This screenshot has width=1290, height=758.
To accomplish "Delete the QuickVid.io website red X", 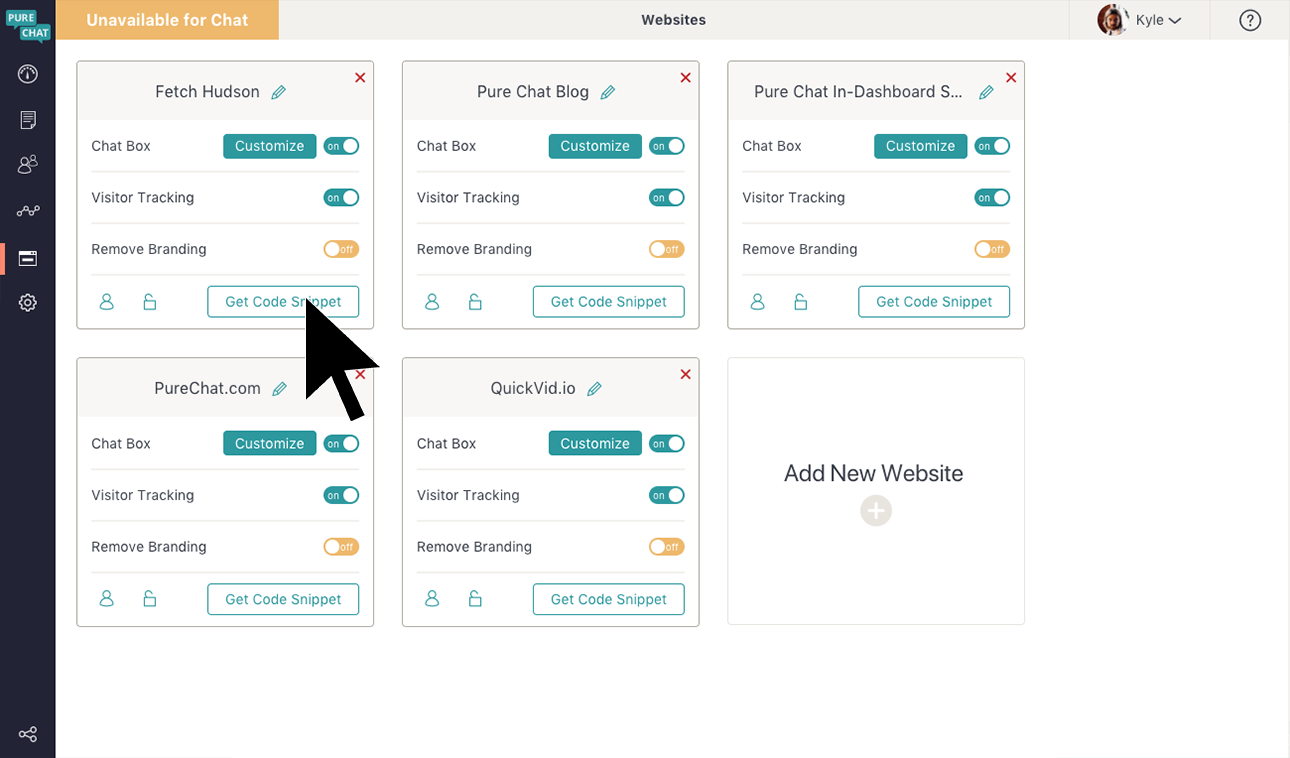I will click(686, 374).
